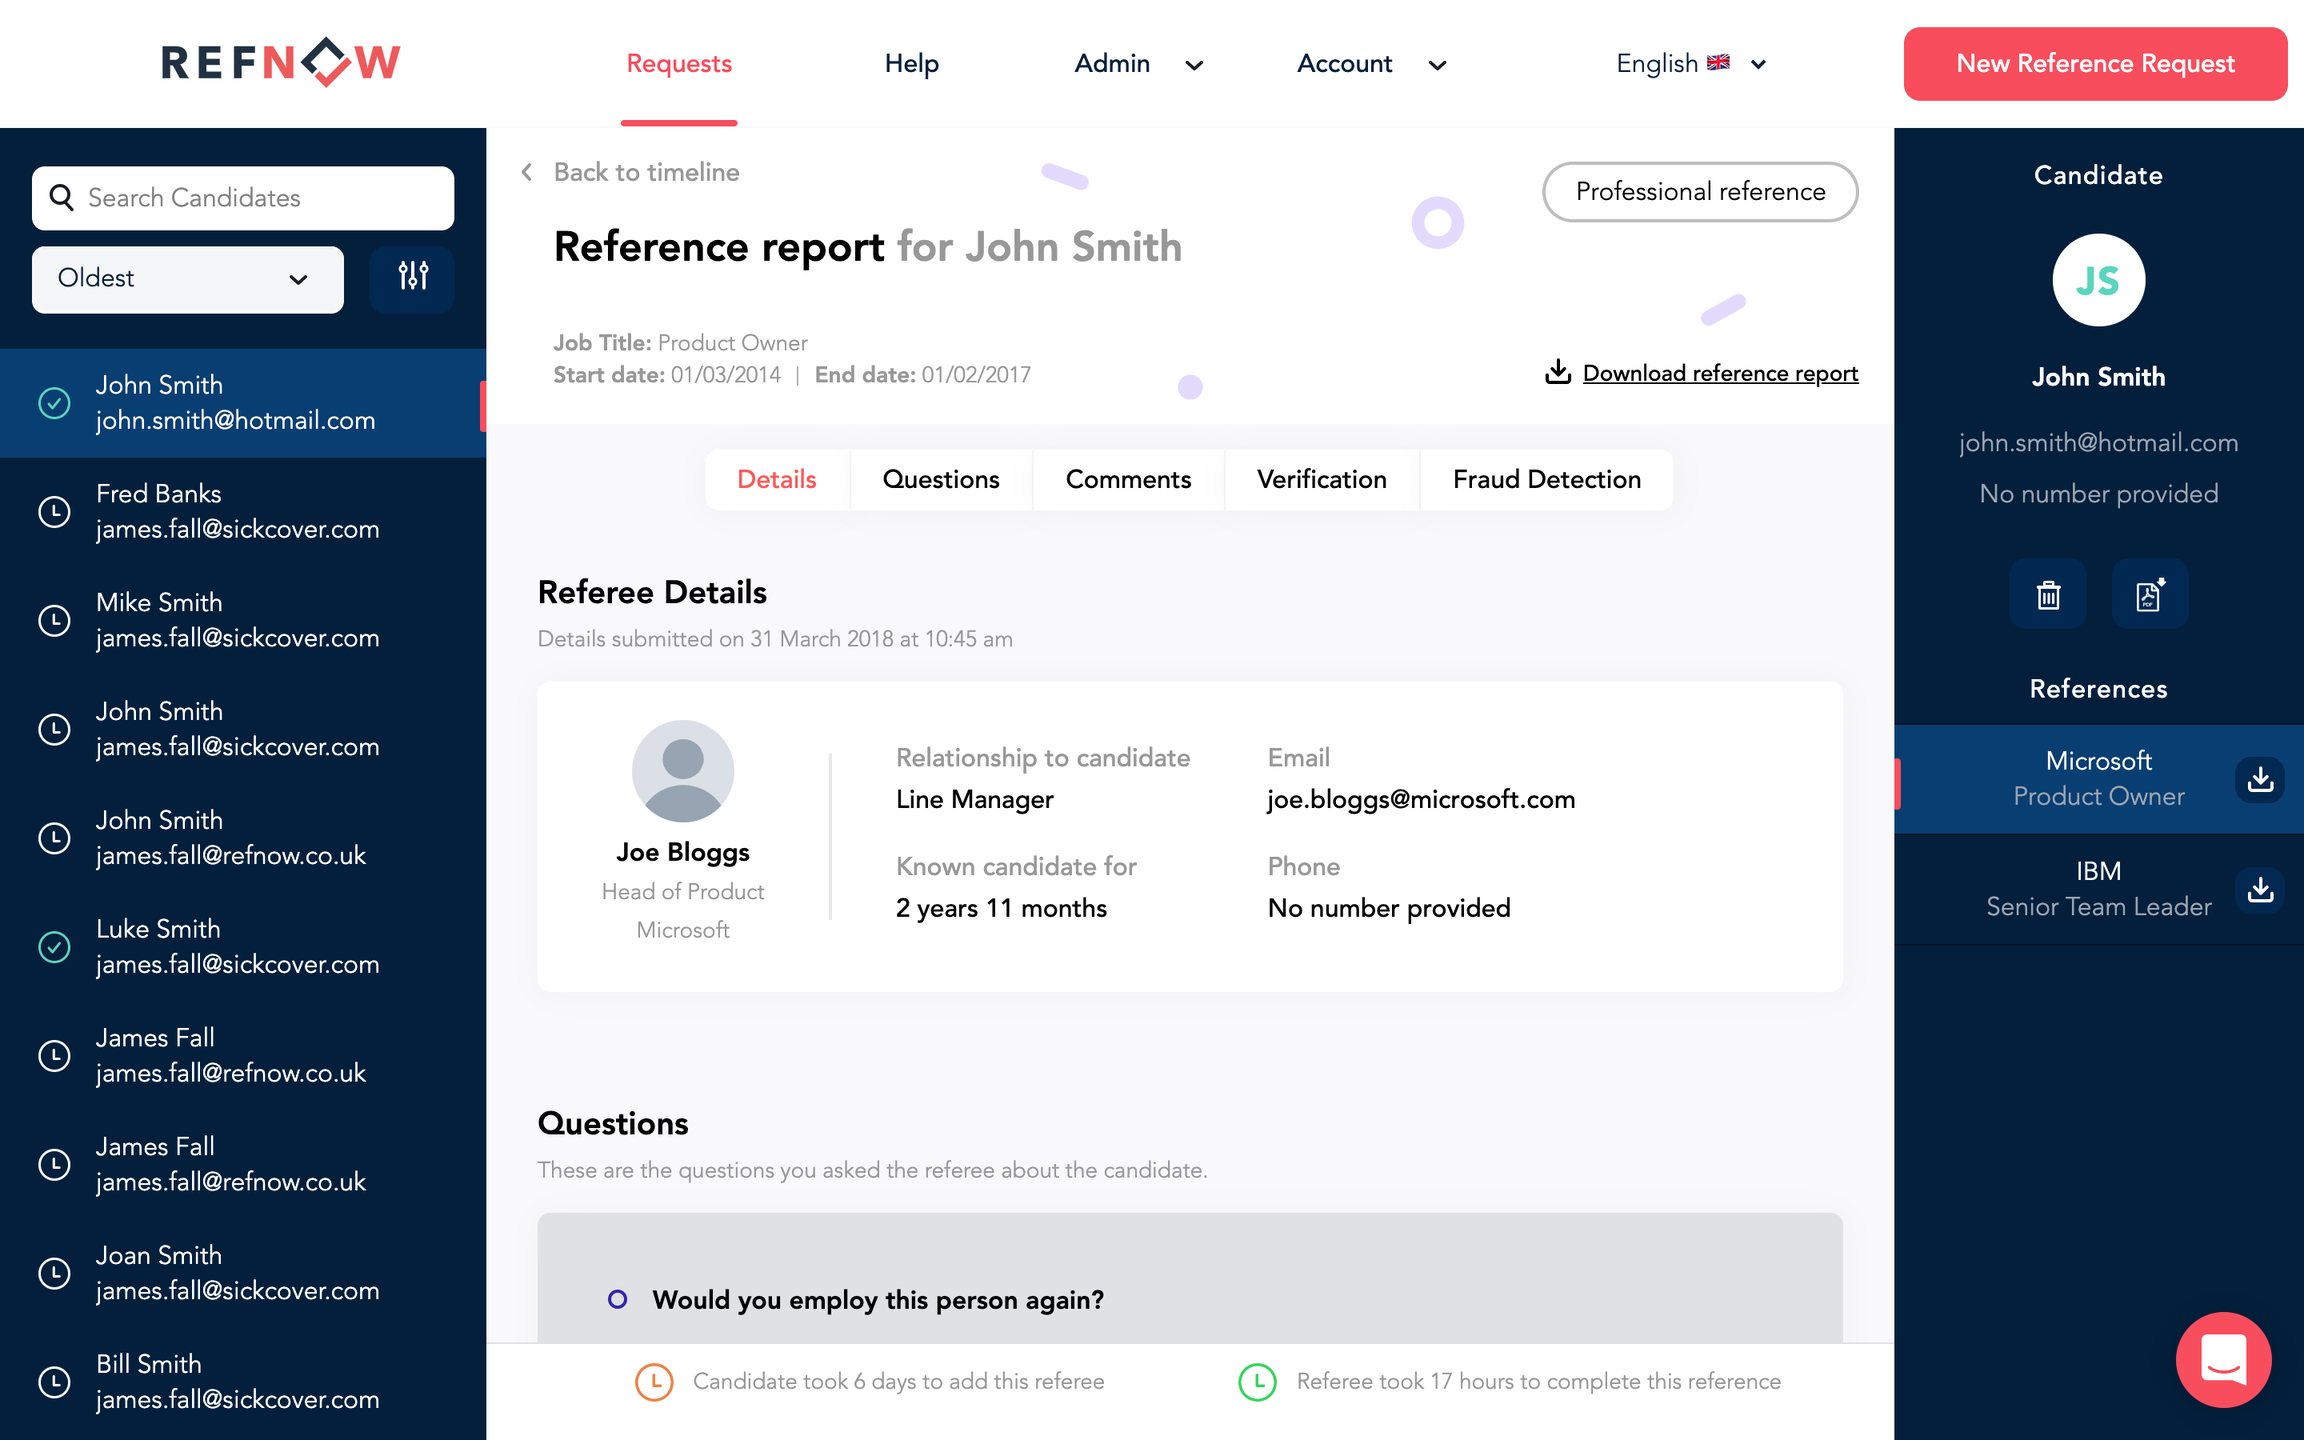Click the delete candidate trash icon

(x=2048, y=595)
